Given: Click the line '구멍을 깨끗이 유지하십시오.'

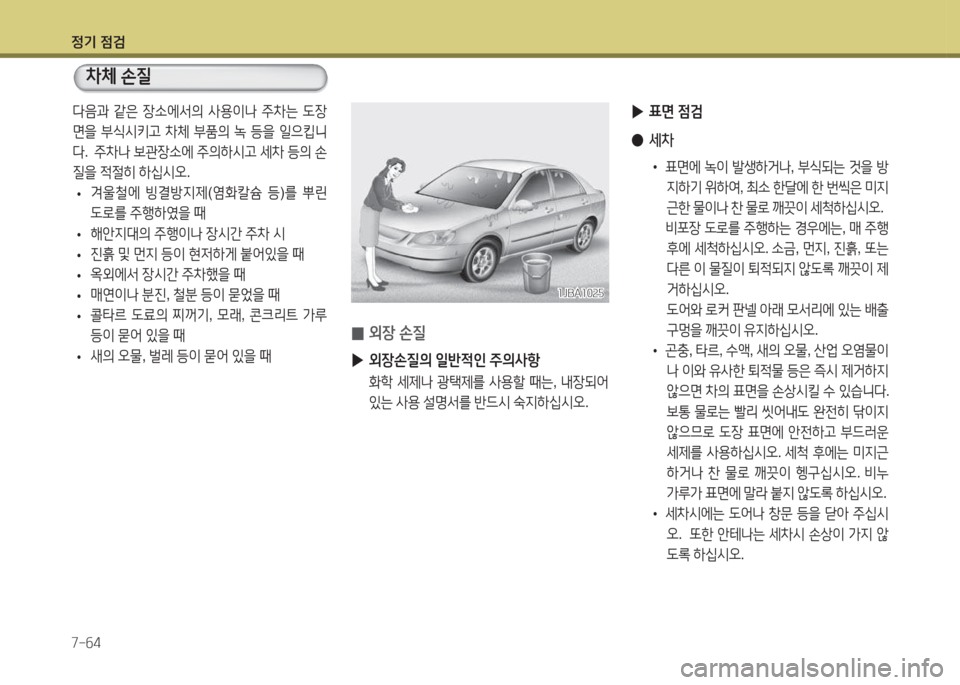Looking at the screenshot, I should (x=742, y=331).
